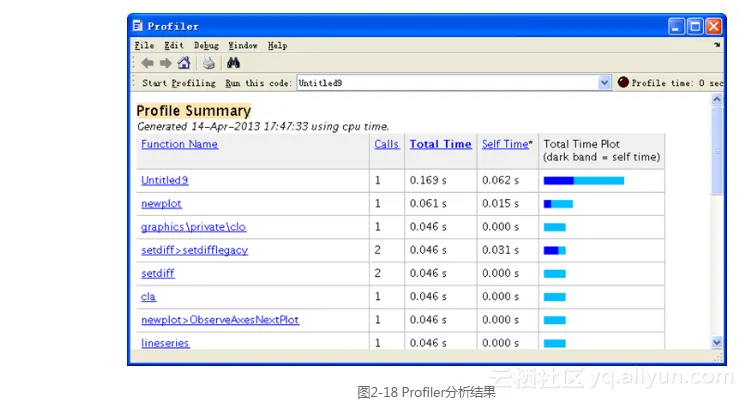This screenshot has height=400, width=745.
Task: Sort by Total Time column header
Action: (440, 144)
